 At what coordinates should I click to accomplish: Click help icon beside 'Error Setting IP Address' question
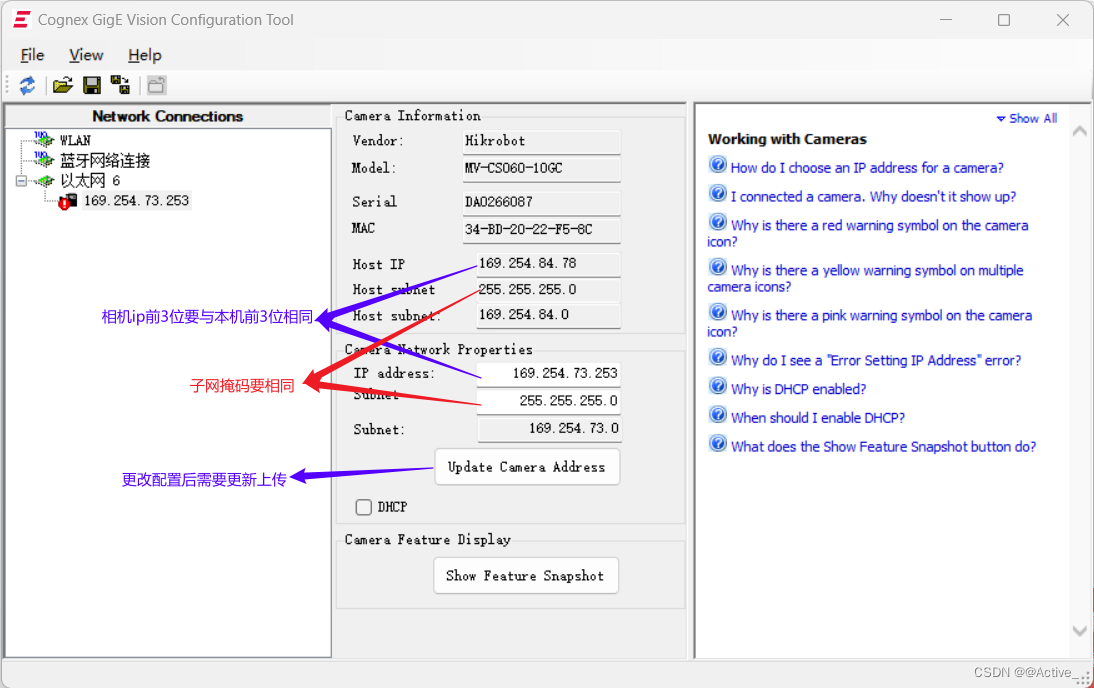717,357
